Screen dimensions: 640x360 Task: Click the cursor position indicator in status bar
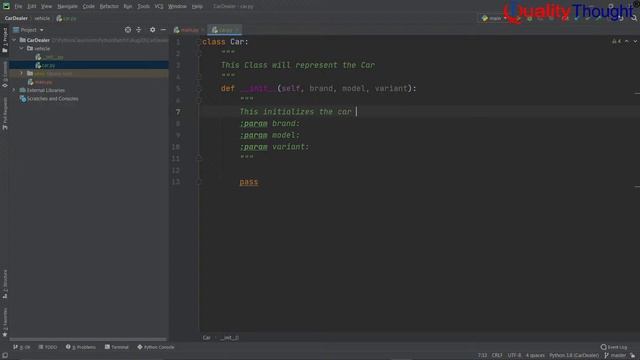482,356
